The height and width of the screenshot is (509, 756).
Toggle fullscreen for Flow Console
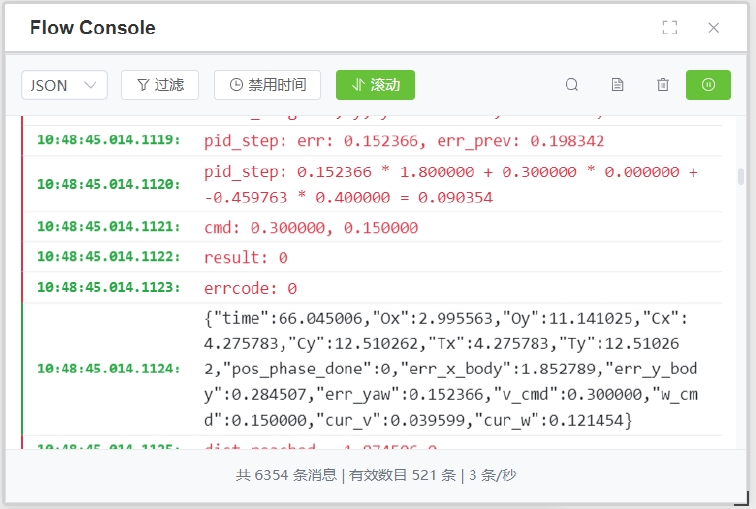670,27
